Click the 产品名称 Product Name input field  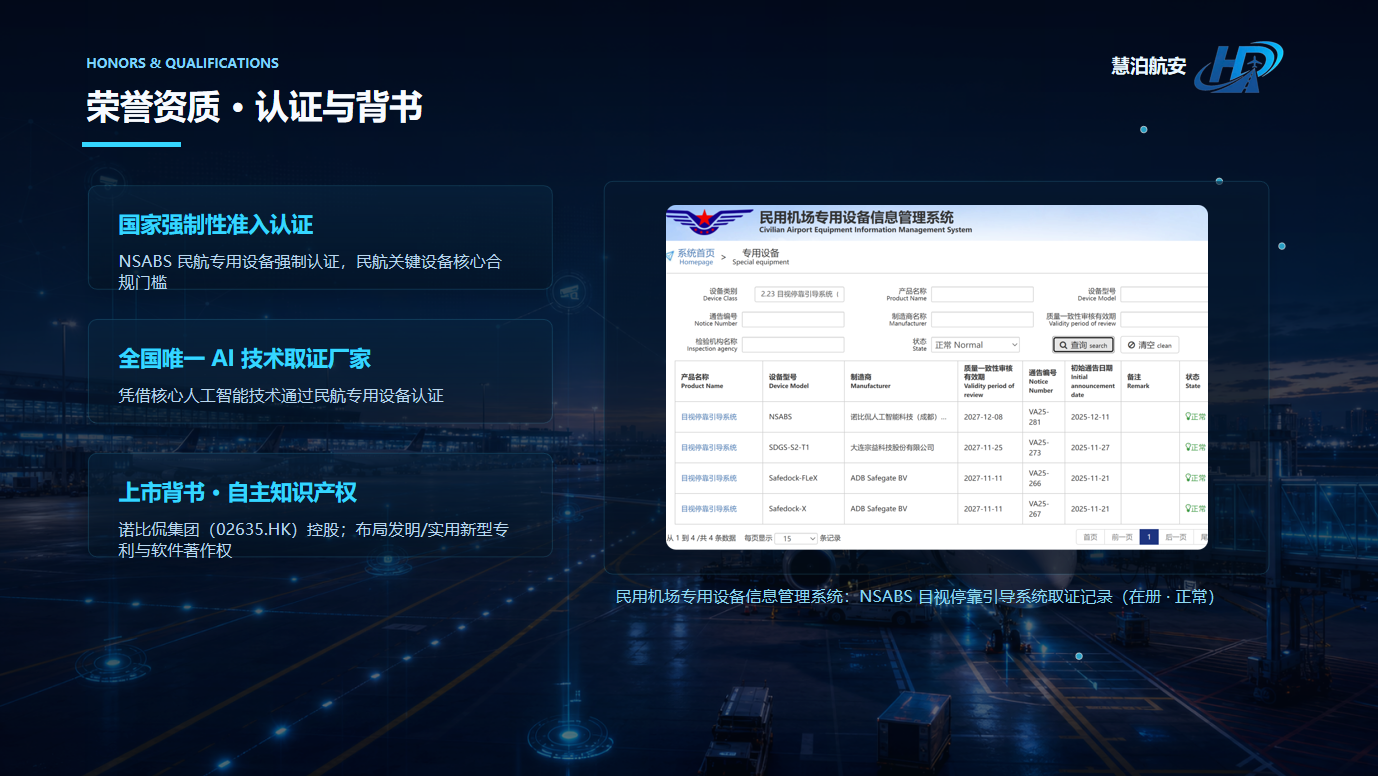(x=982, y=294)
